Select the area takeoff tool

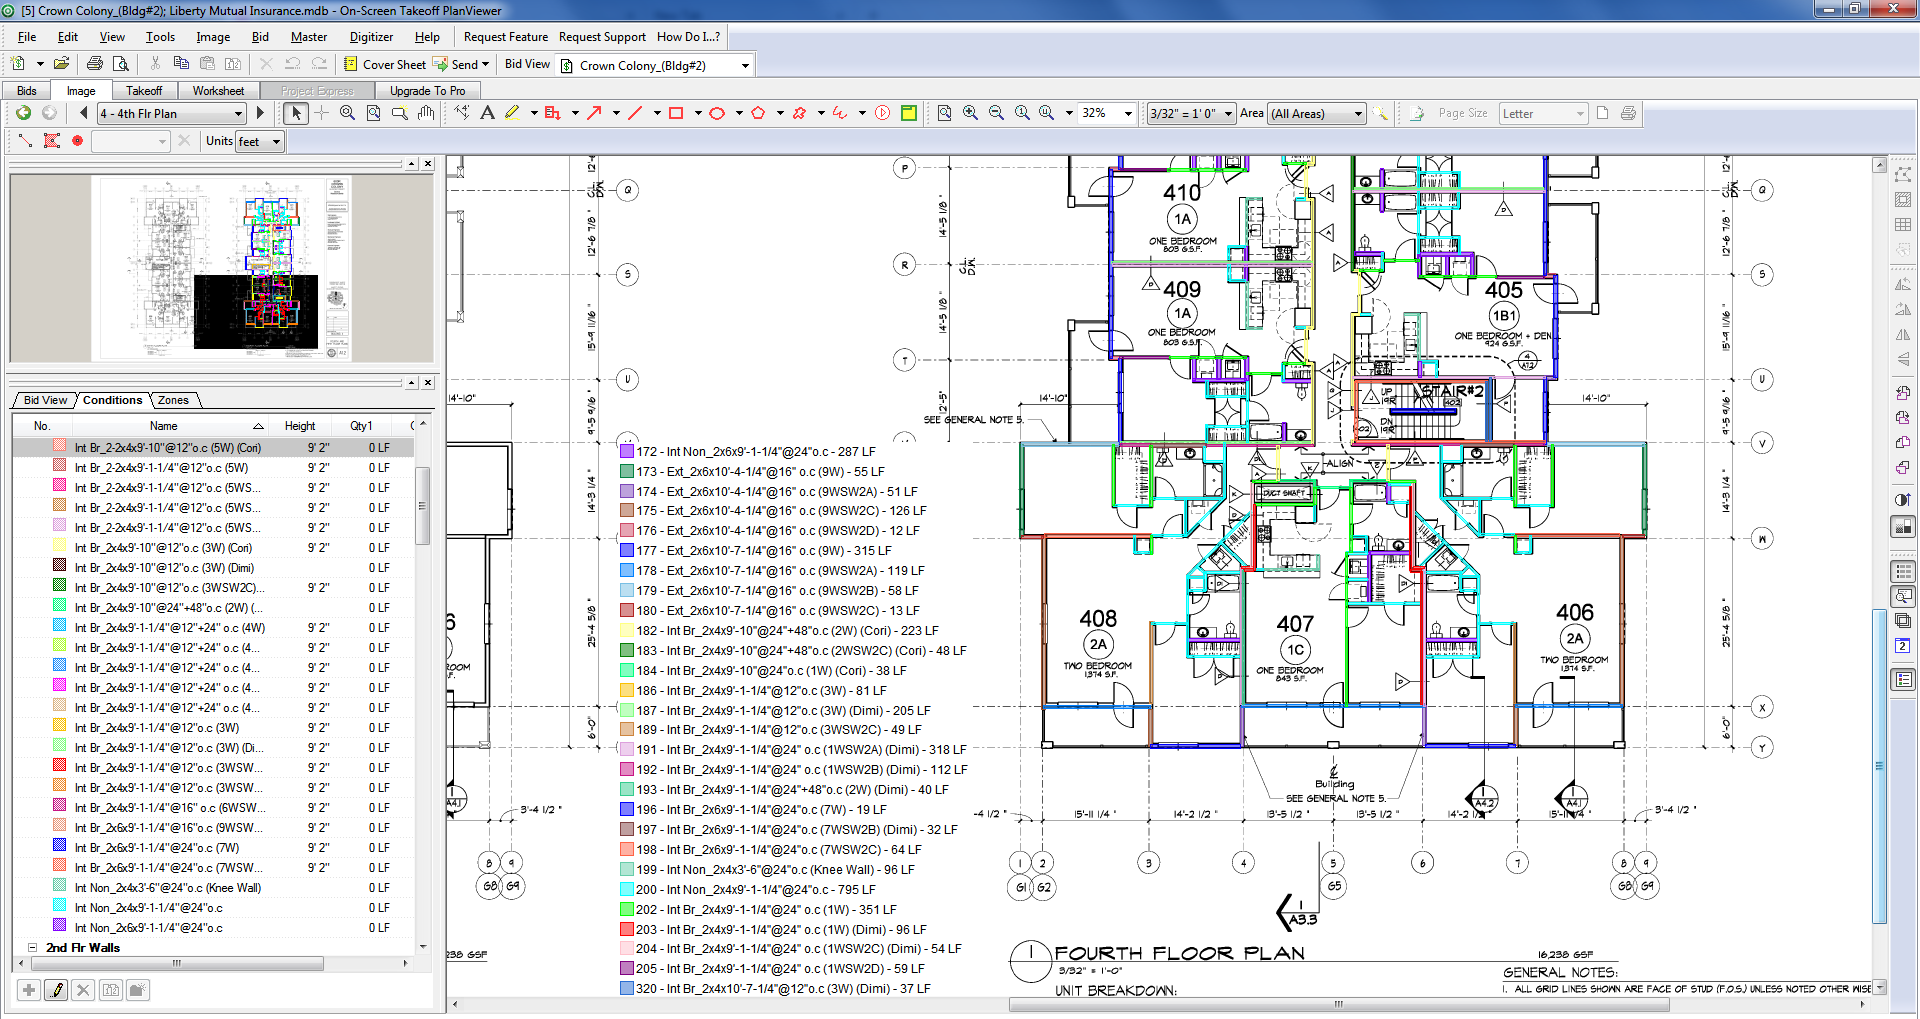pyautogui.click(x=52, y=141)
